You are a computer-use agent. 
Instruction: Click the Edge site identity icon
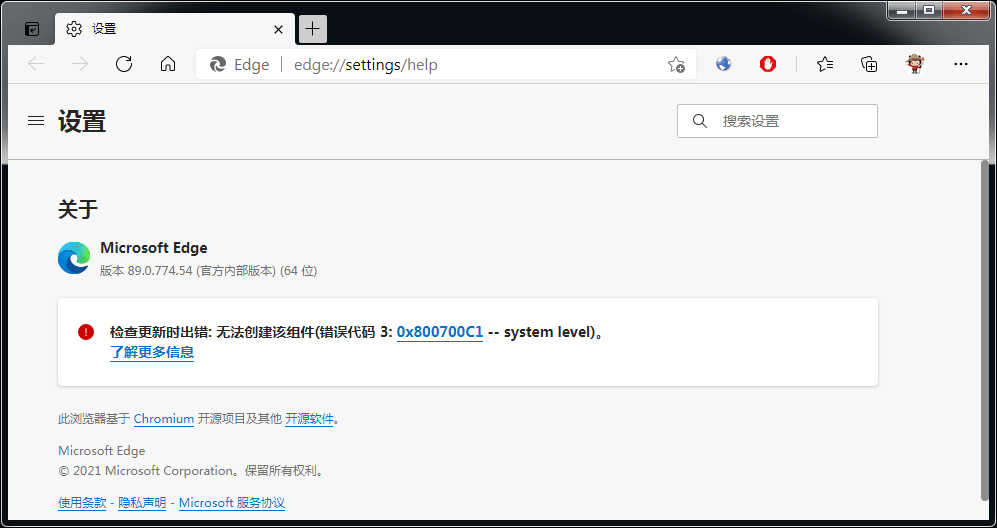pos(218,64)
